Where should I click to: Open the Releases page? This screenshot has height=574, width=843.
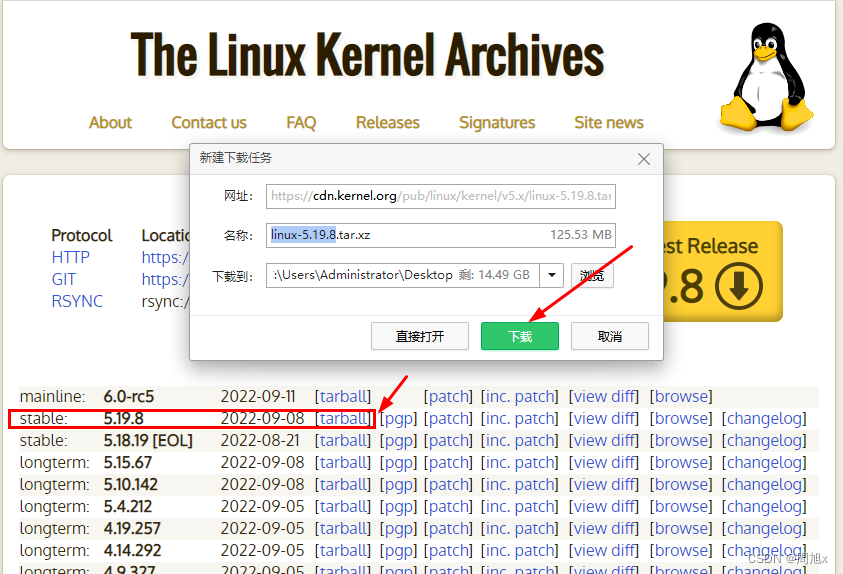(x=388, y=123)
